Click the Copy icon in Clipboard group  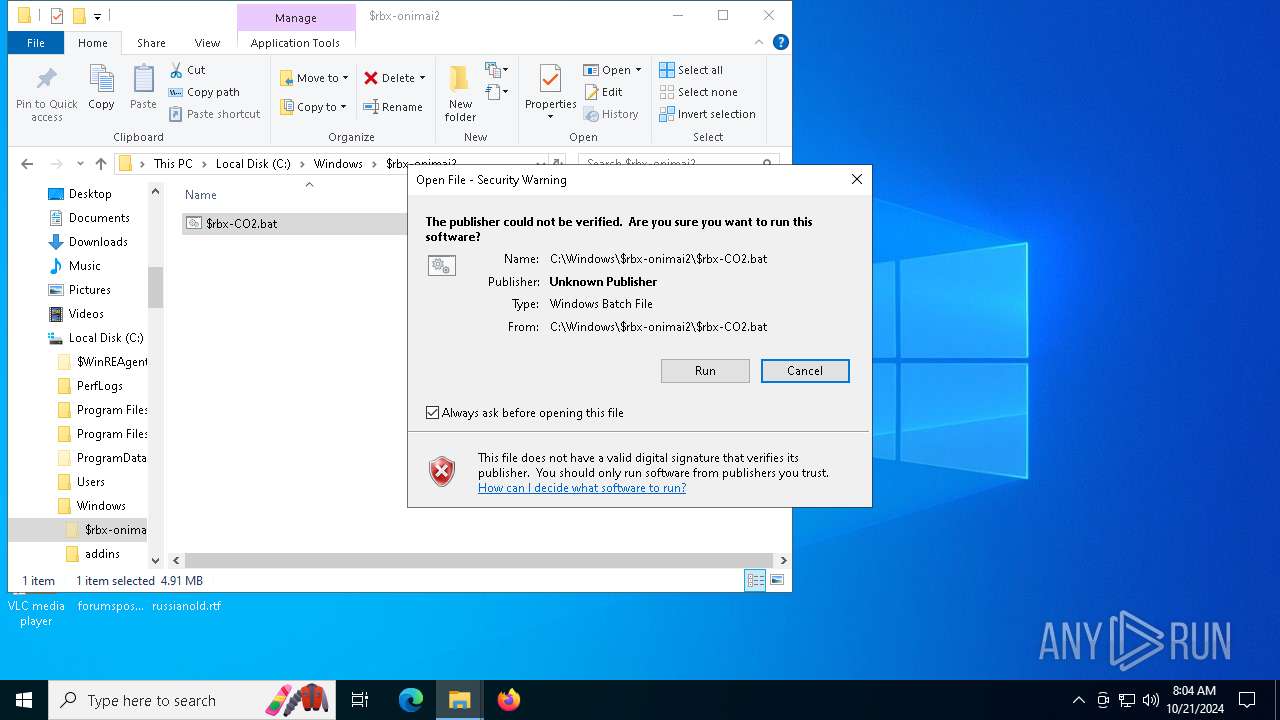click(101, 88)
